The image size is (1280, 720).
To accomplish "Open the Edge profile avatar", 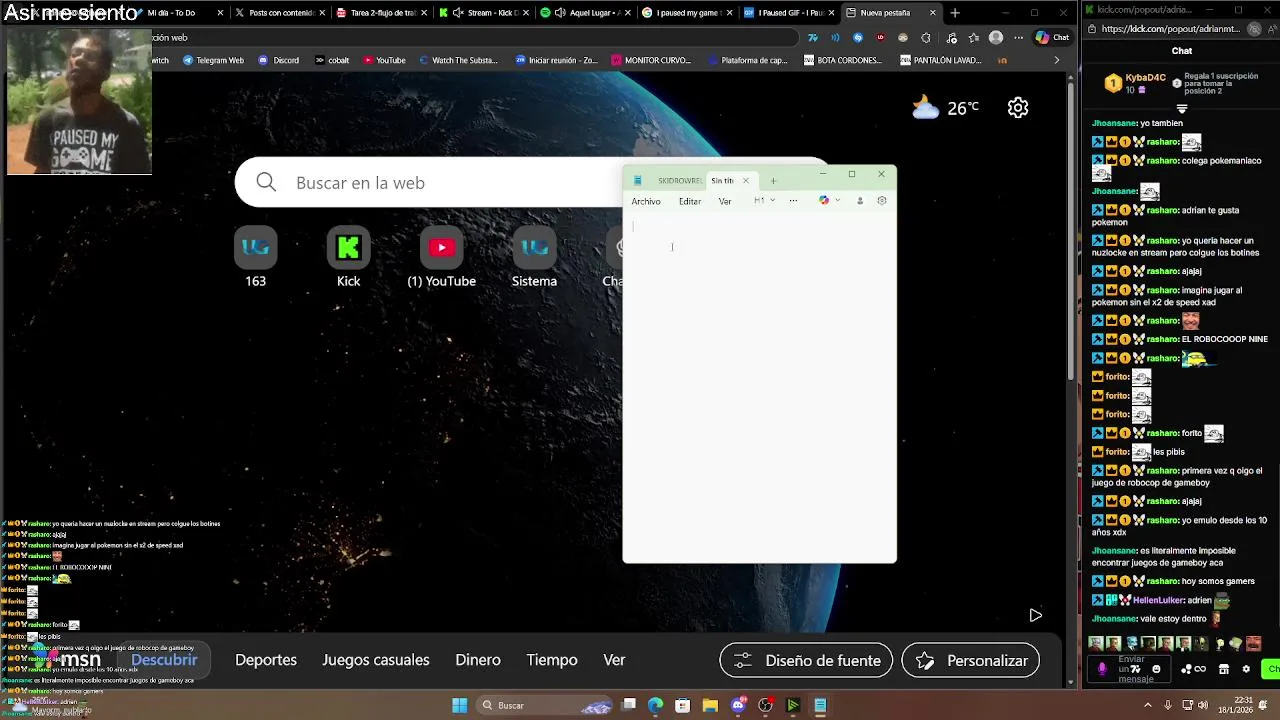I will [995, 37].
